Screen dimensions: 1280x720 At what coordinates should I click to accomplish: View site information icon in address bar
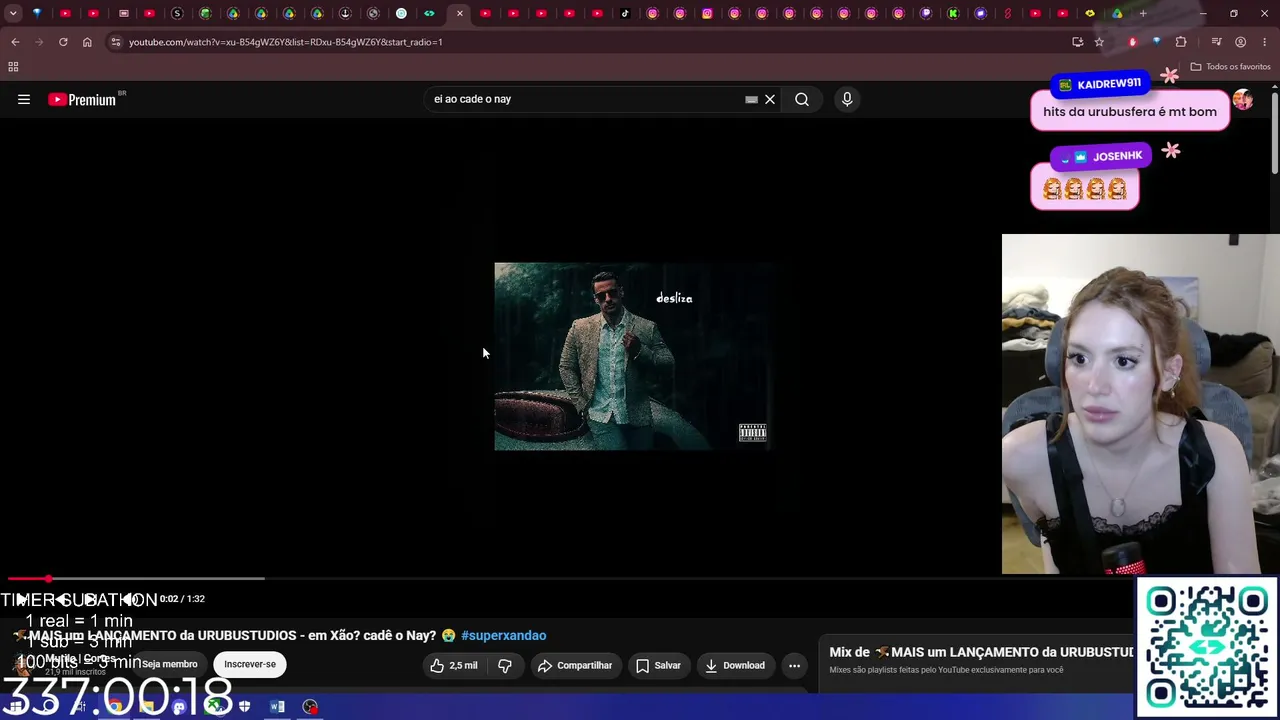tap(115, 42)
